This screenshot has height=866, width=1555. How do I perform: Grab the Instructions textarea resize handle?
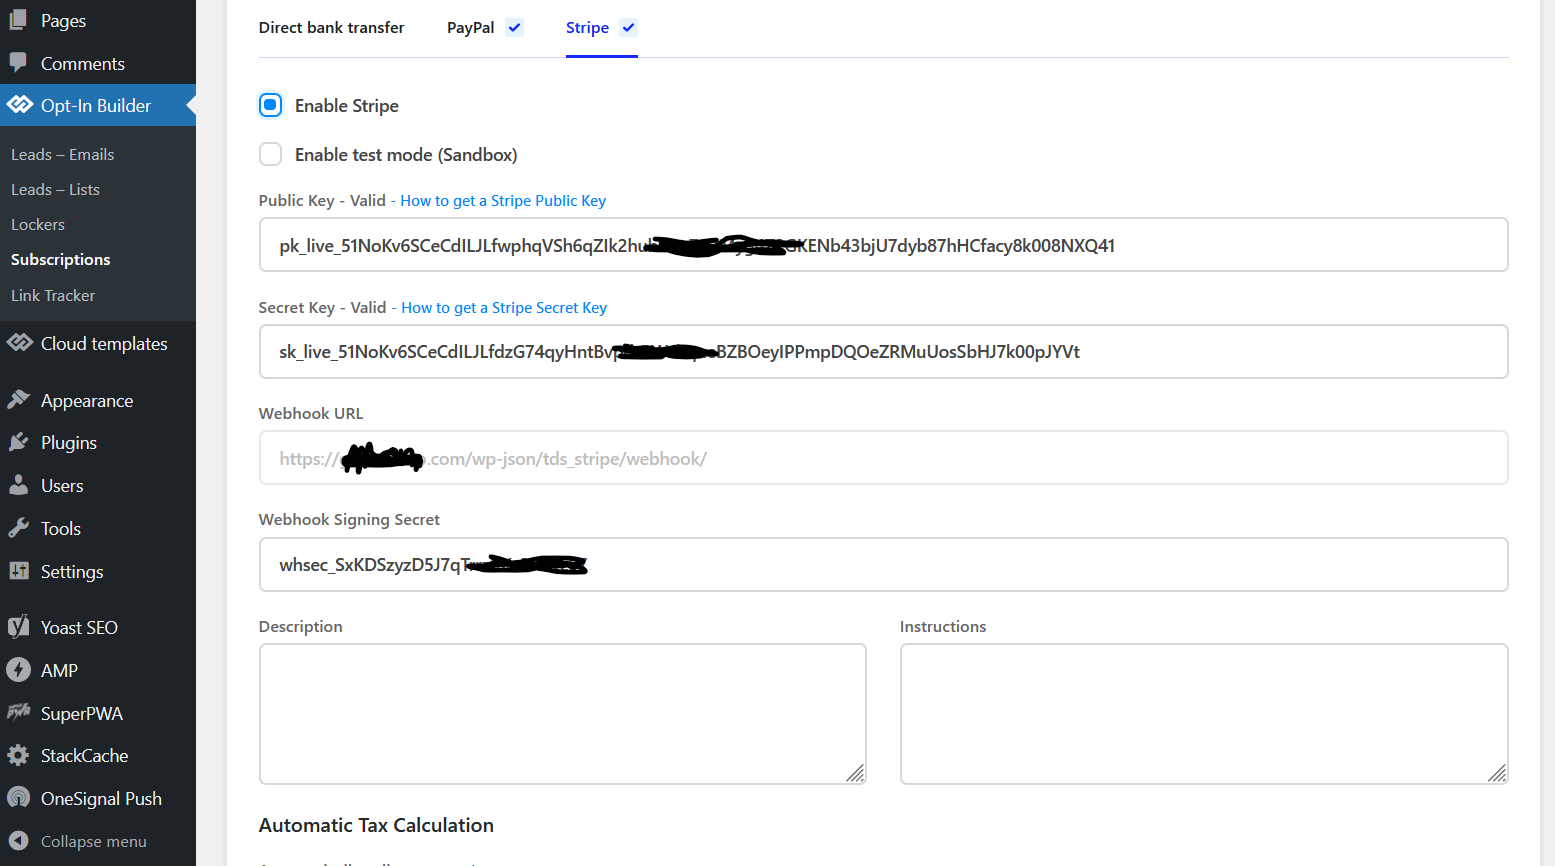point(1497,774)
